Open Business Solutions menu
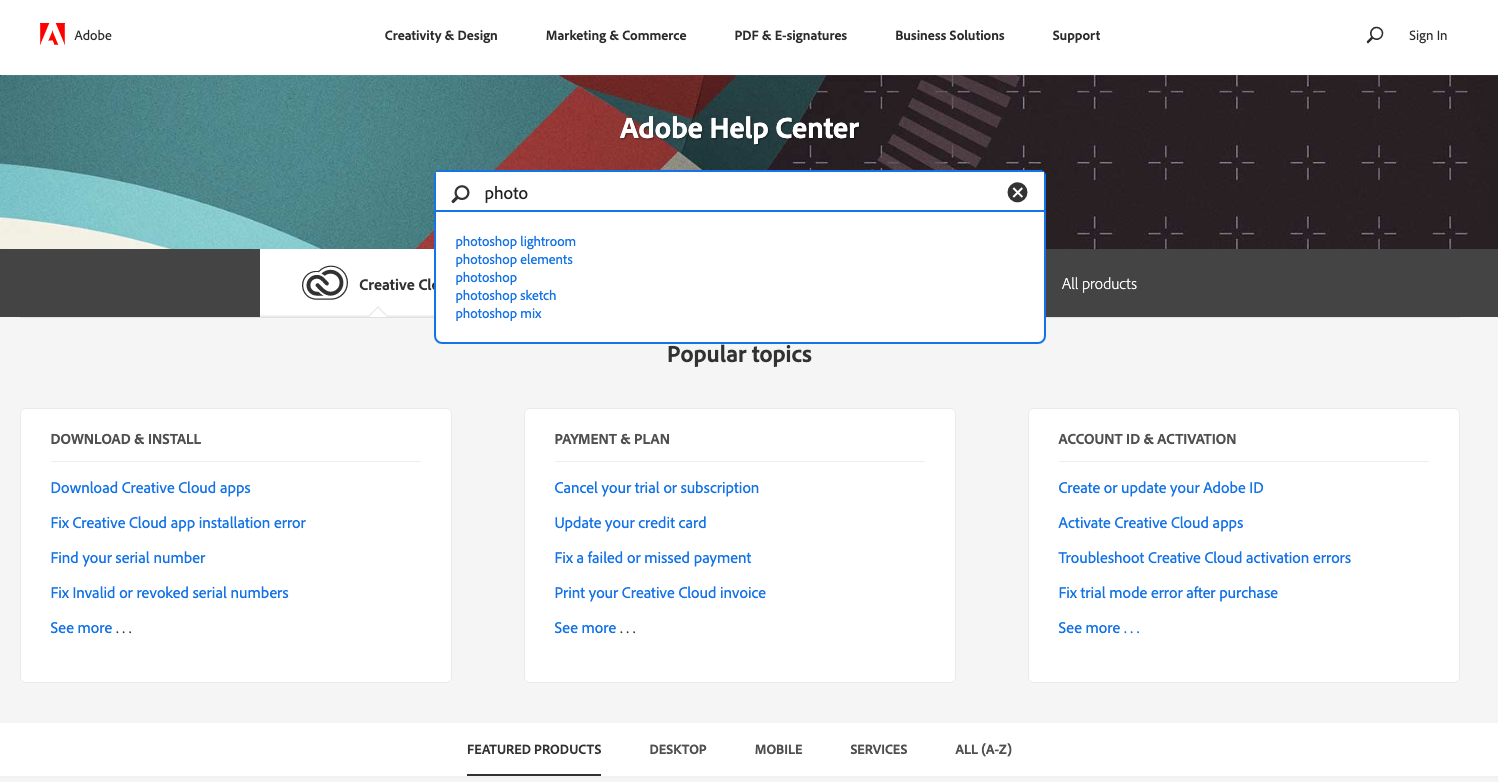1498x782 pixels. (949, 35)
